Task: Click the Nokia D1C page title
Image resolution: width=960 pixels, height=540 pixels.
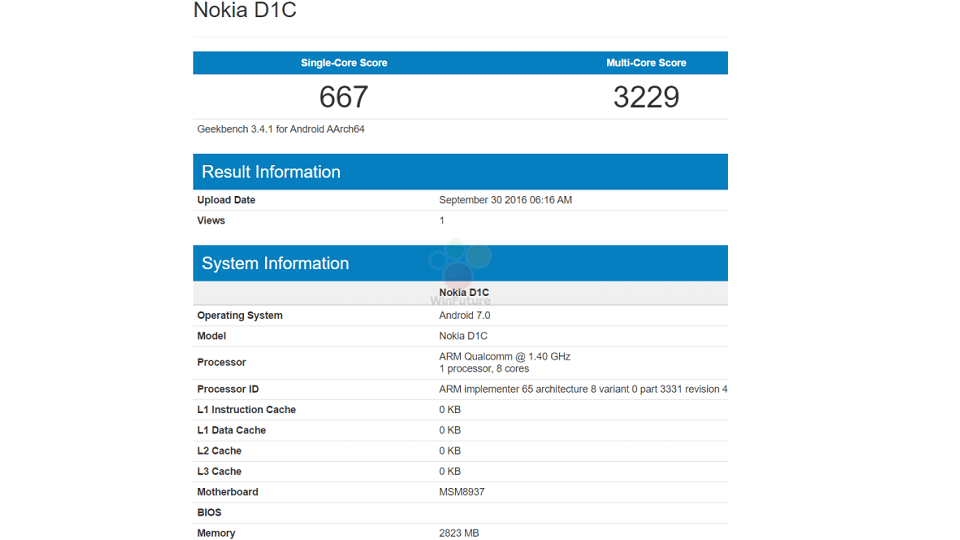Action: click(245, 10)
